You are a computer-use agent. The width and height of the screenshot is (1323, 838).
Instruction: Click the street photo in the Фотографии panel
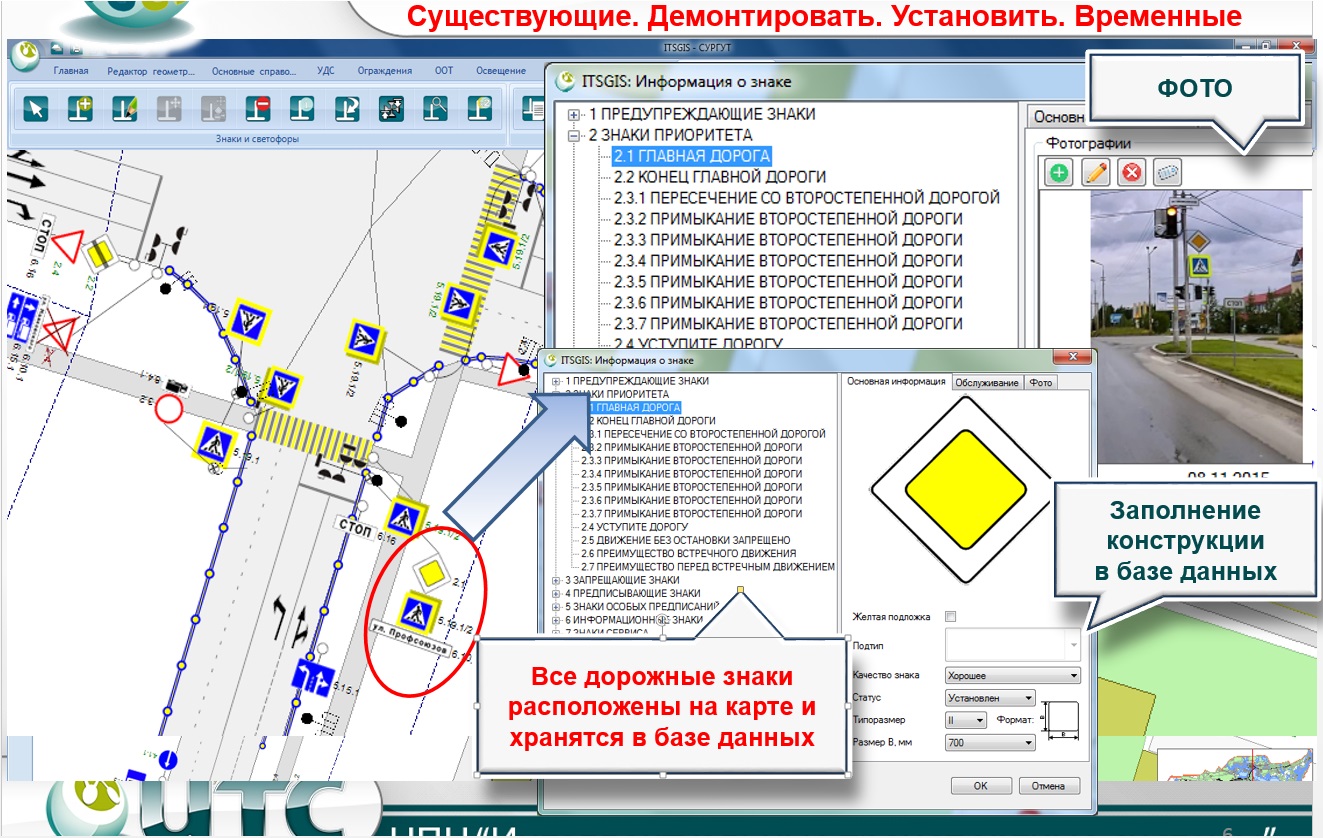coord(1197,327)
